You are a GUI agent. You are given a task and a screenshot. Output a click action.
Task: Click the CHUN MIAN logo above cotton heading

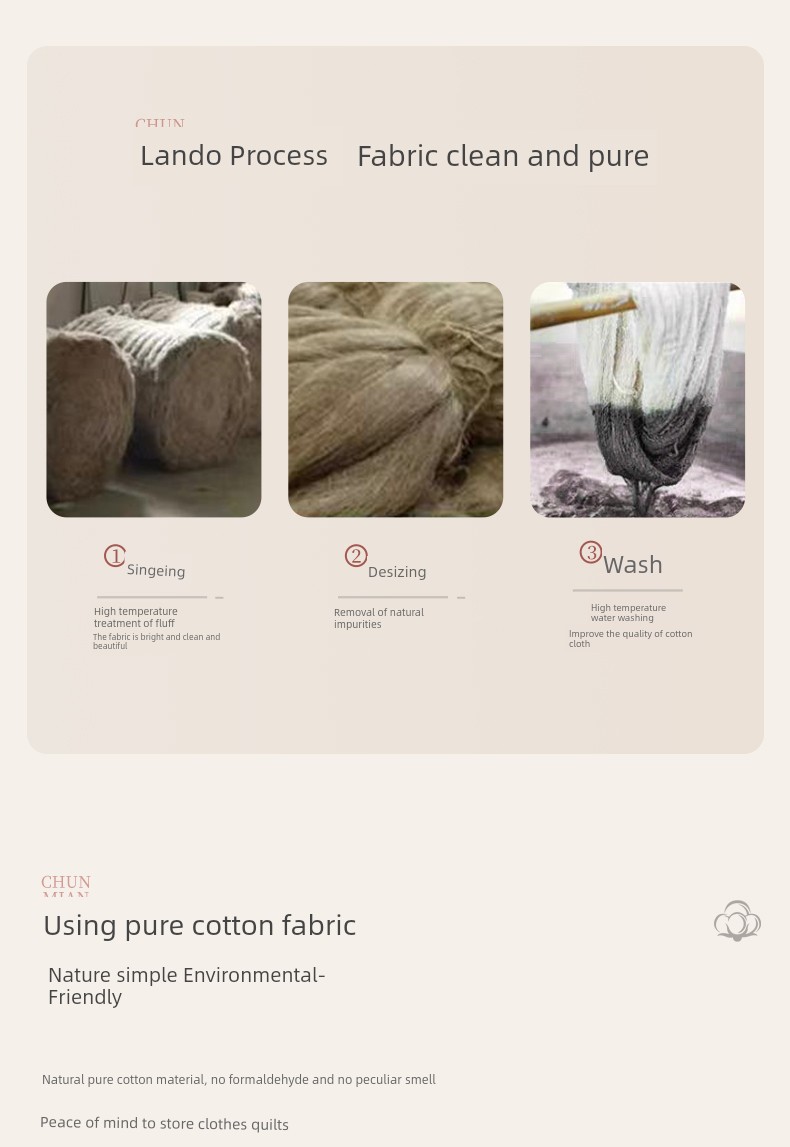[x=66, y=885]
